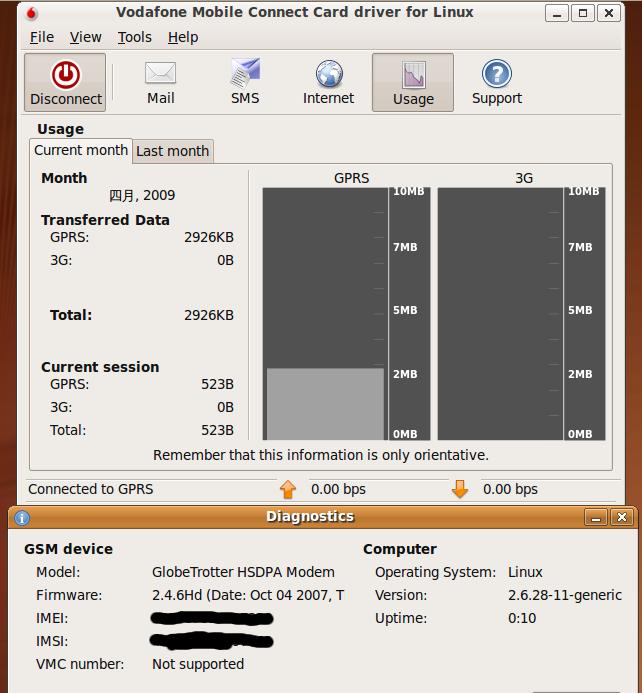This screenshot has width=642, height=693.
Task: Switch to the Current month tab
Action: (x=81, y=150)
